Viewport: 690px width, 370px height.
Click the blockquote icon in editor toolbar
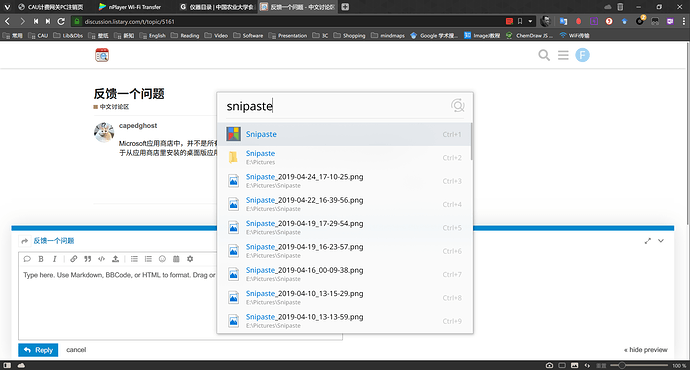tap(88, 259)
